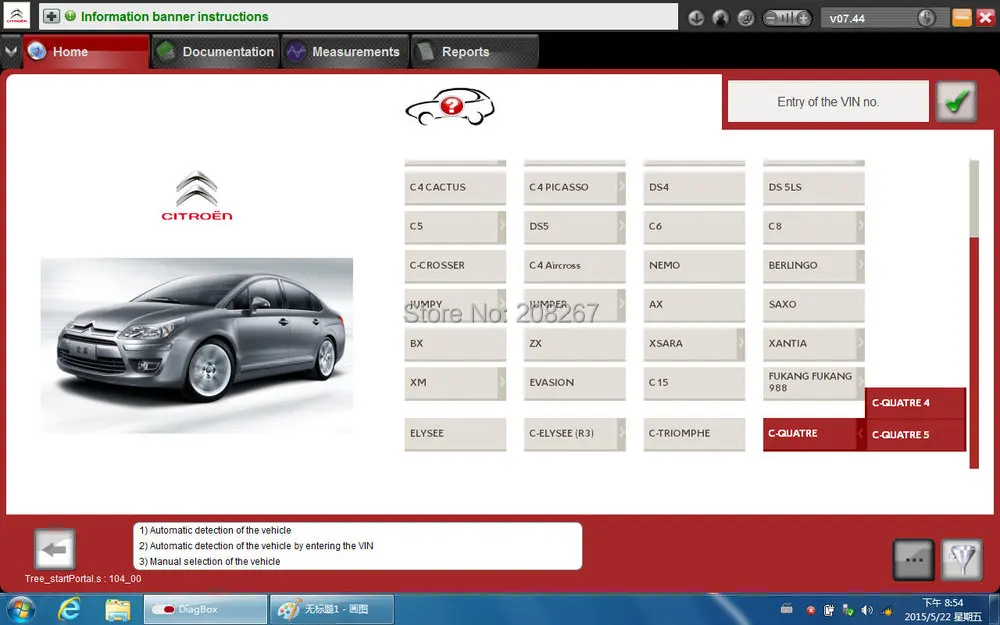Click the increase plus on top bar level control
Image resolution: width=1000 pixels, height=625 pixels.
pyautogui.click(x=804, y=18)
